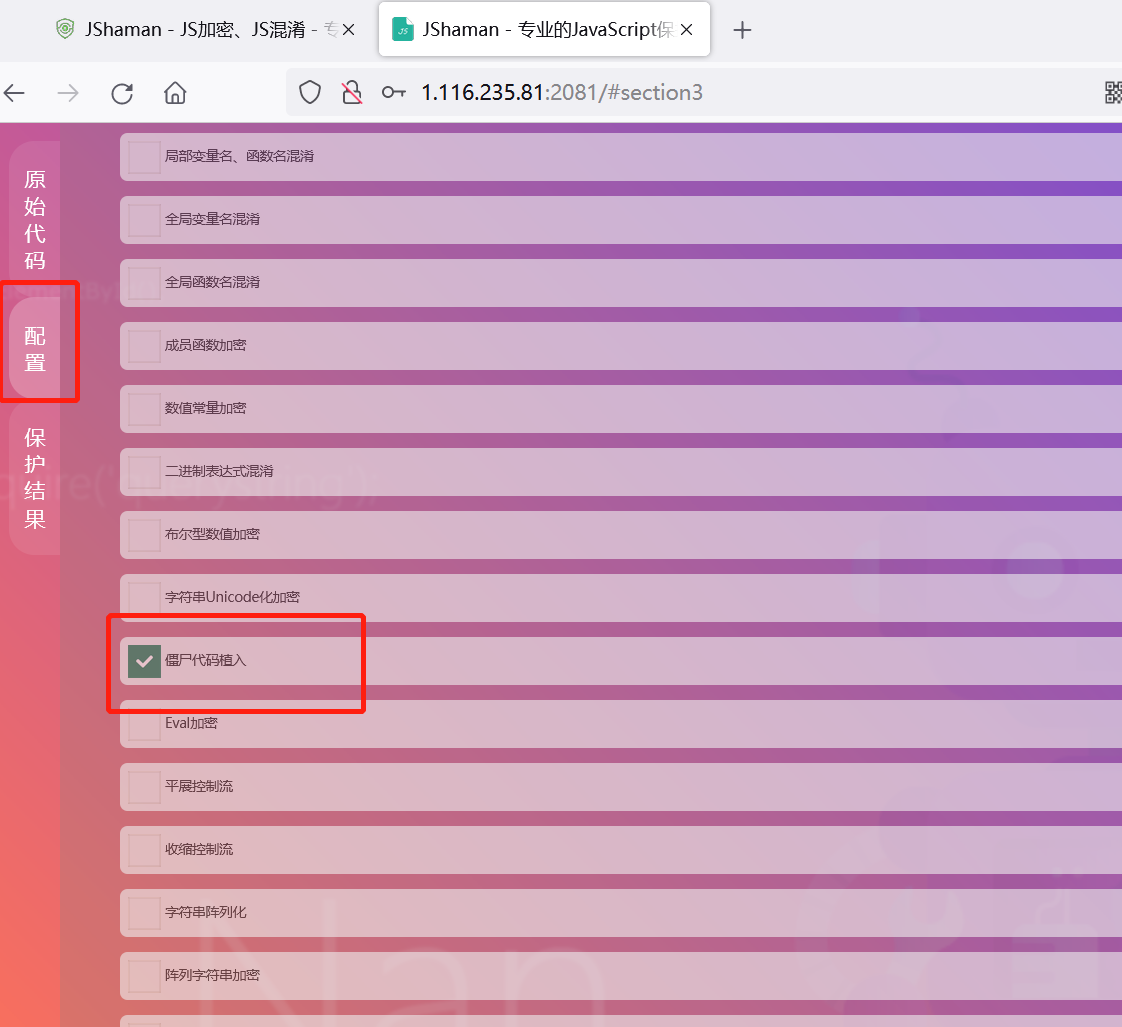Click the 僵尸代码植入 label text
The width and height of the screenshot is (1122, 1027).
205,660
